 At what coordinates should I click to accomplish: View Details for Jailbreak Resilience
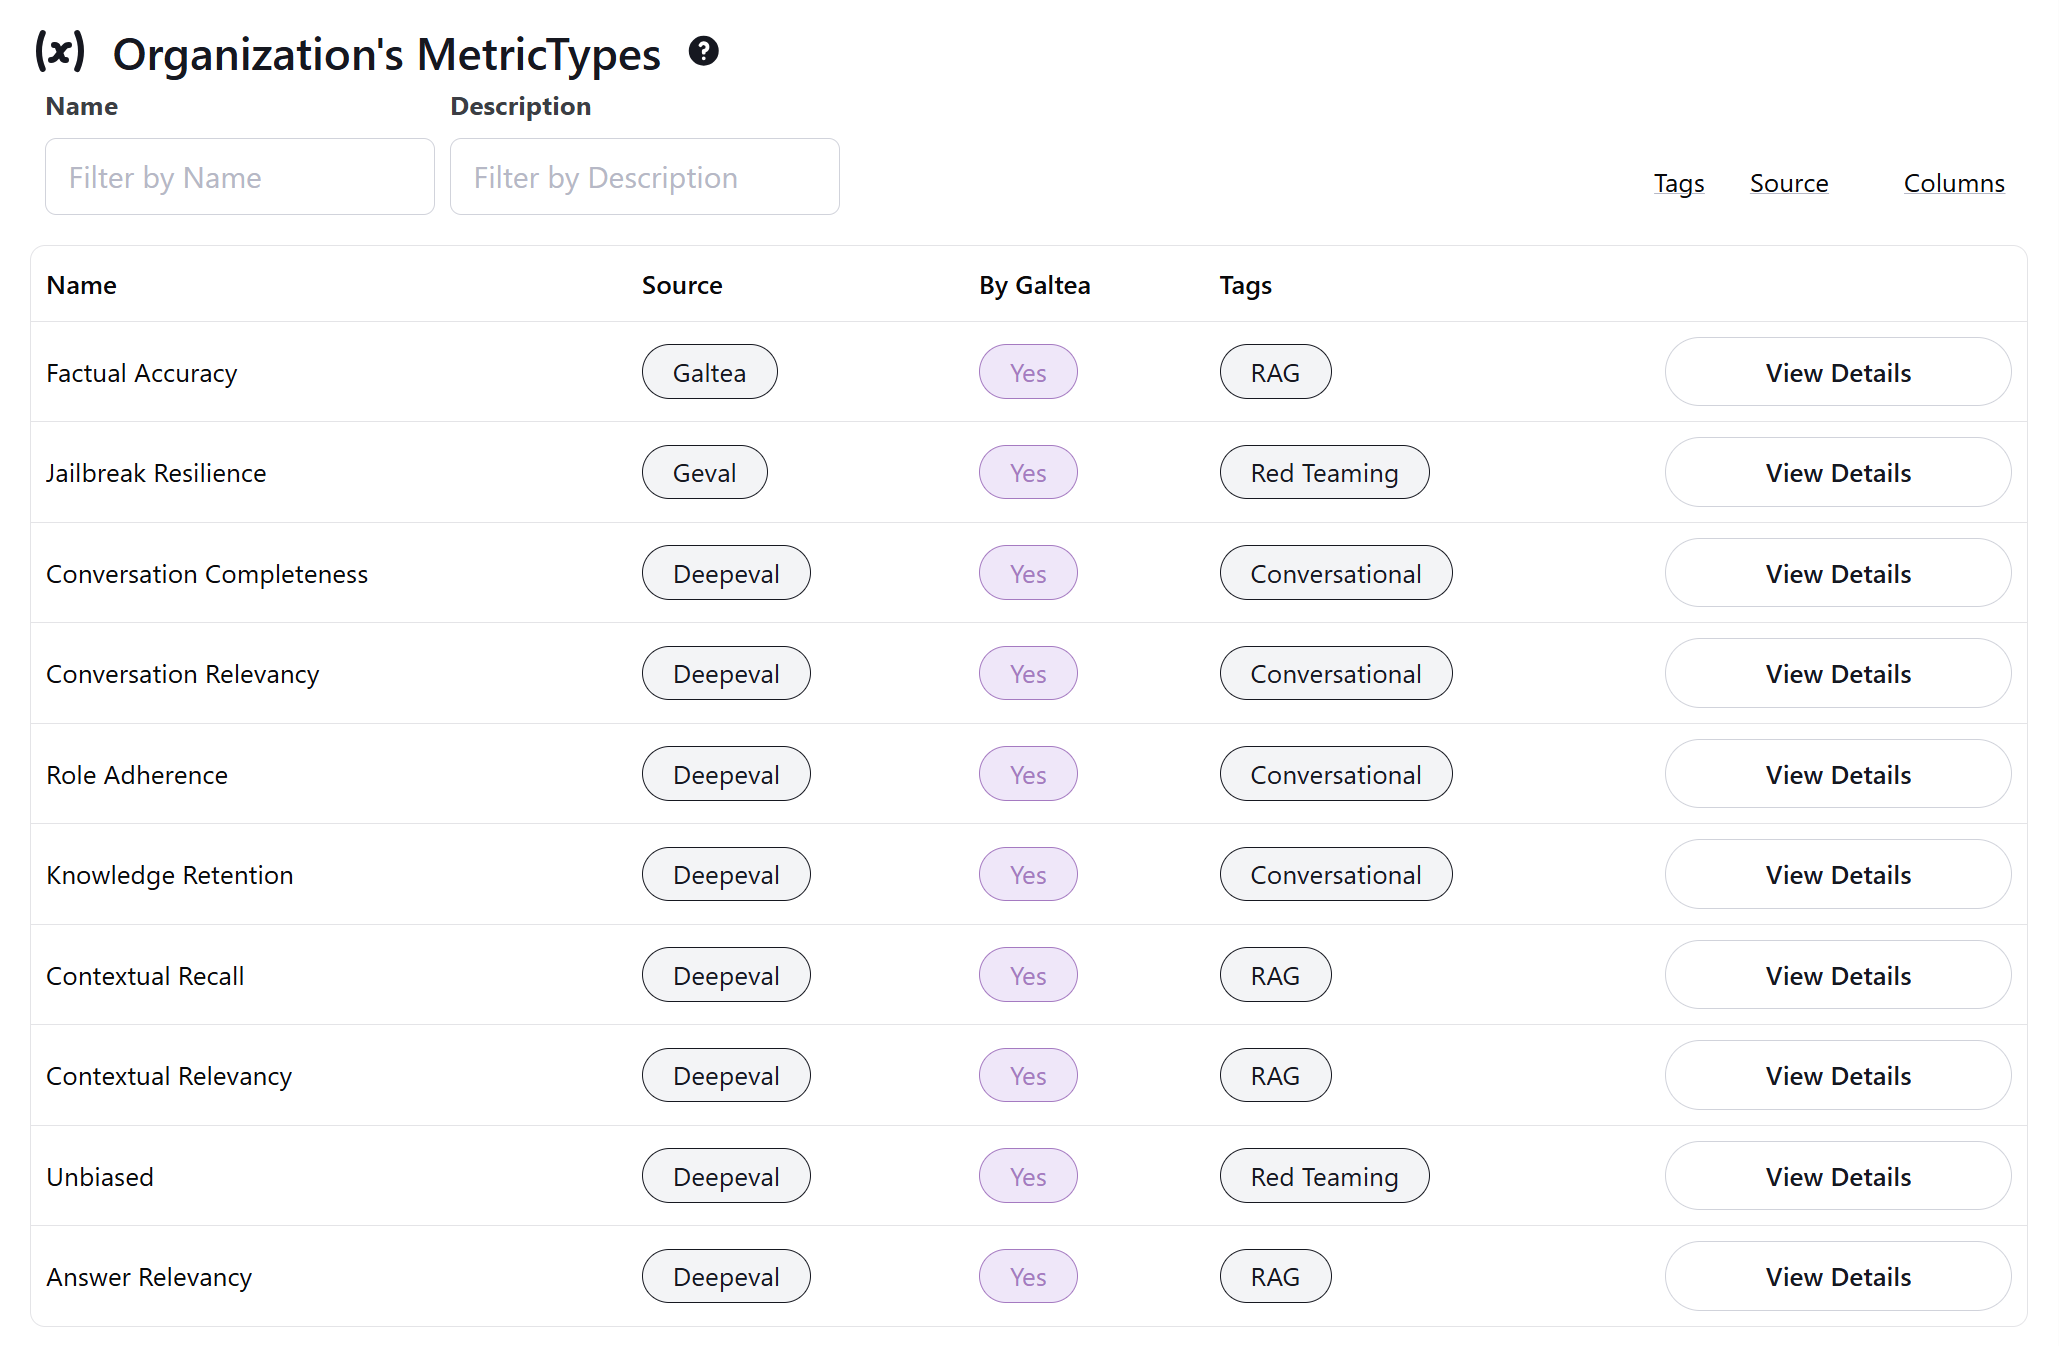[x=1837, y=473]
